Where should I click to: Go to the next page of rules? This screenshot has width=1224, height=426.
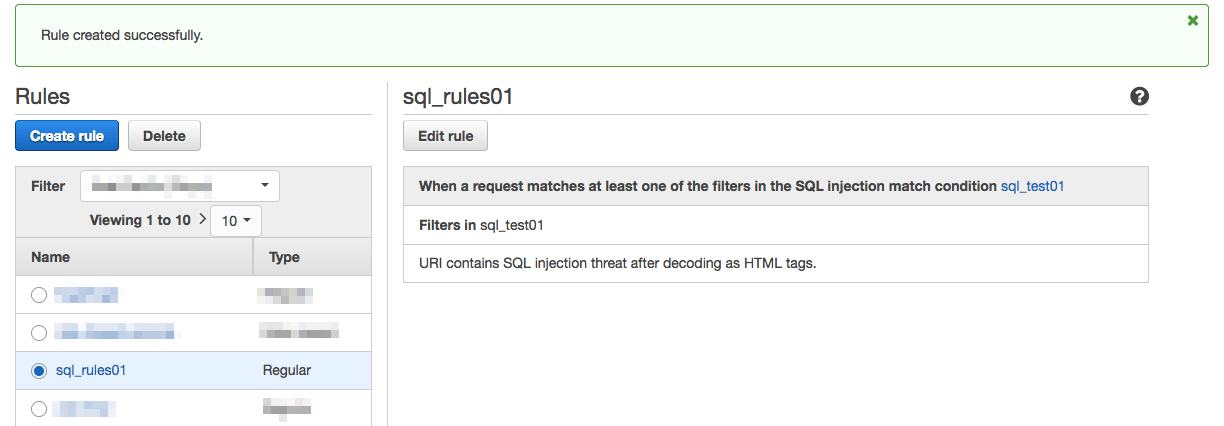(202, 219)
